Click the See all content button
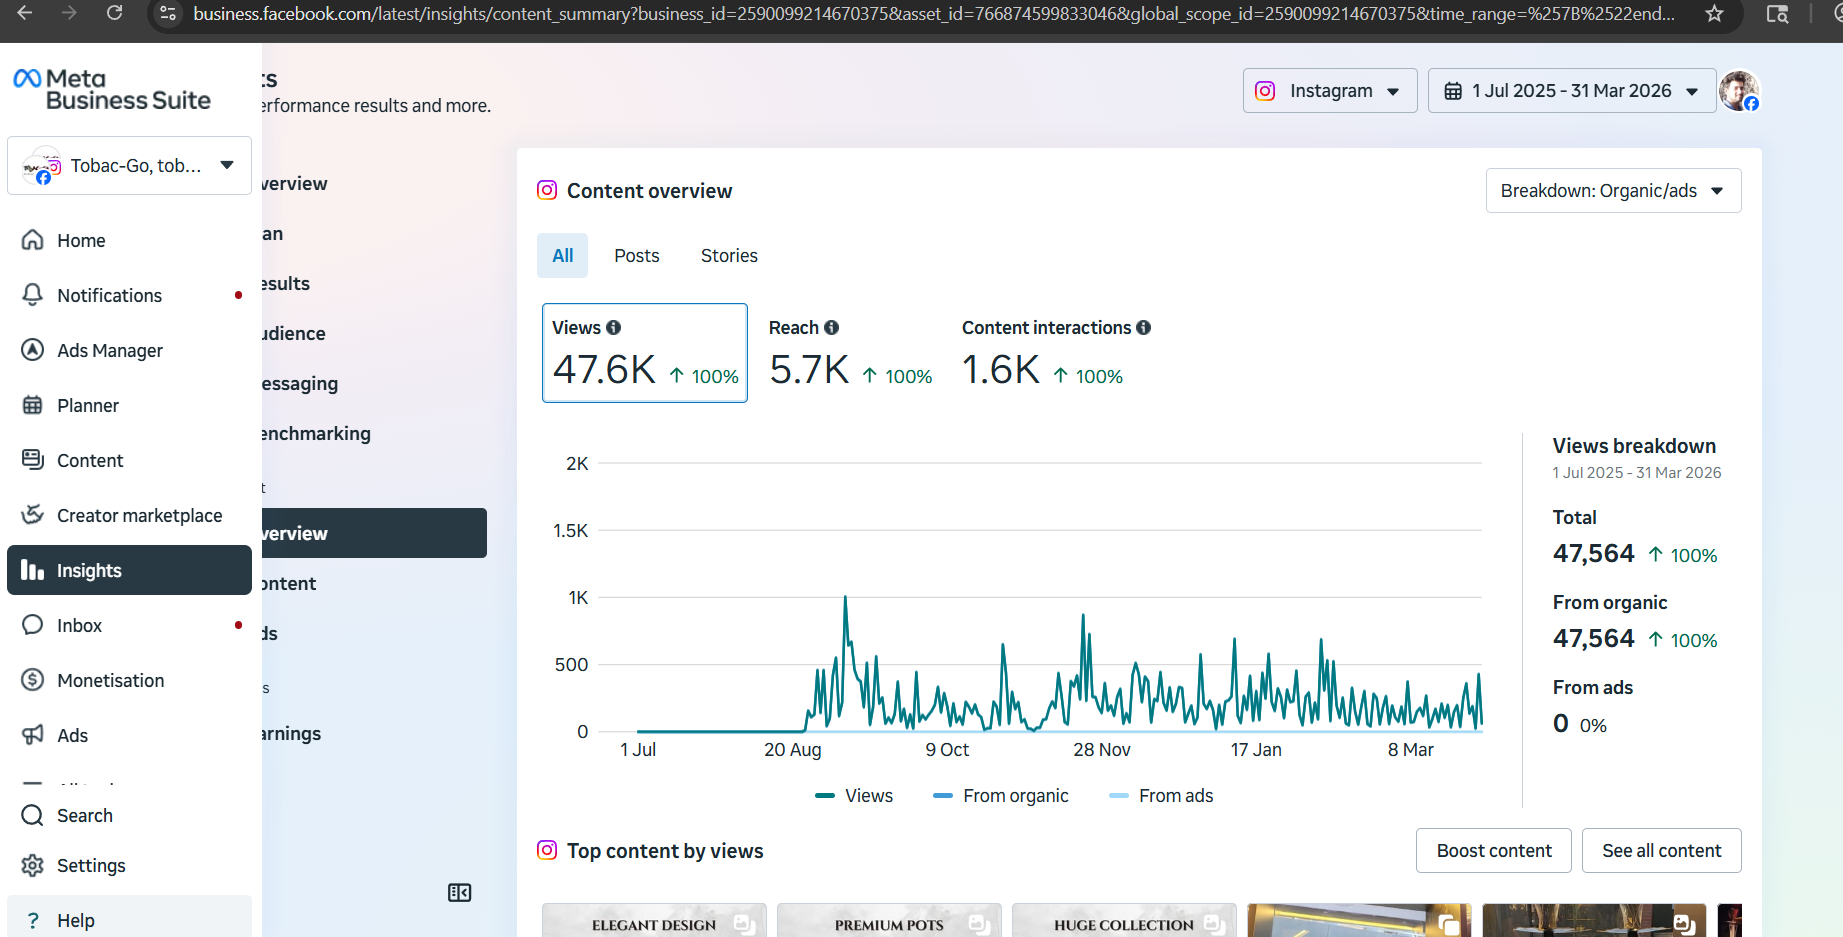Viewport: 1843px width, 937px height. 1662,851
